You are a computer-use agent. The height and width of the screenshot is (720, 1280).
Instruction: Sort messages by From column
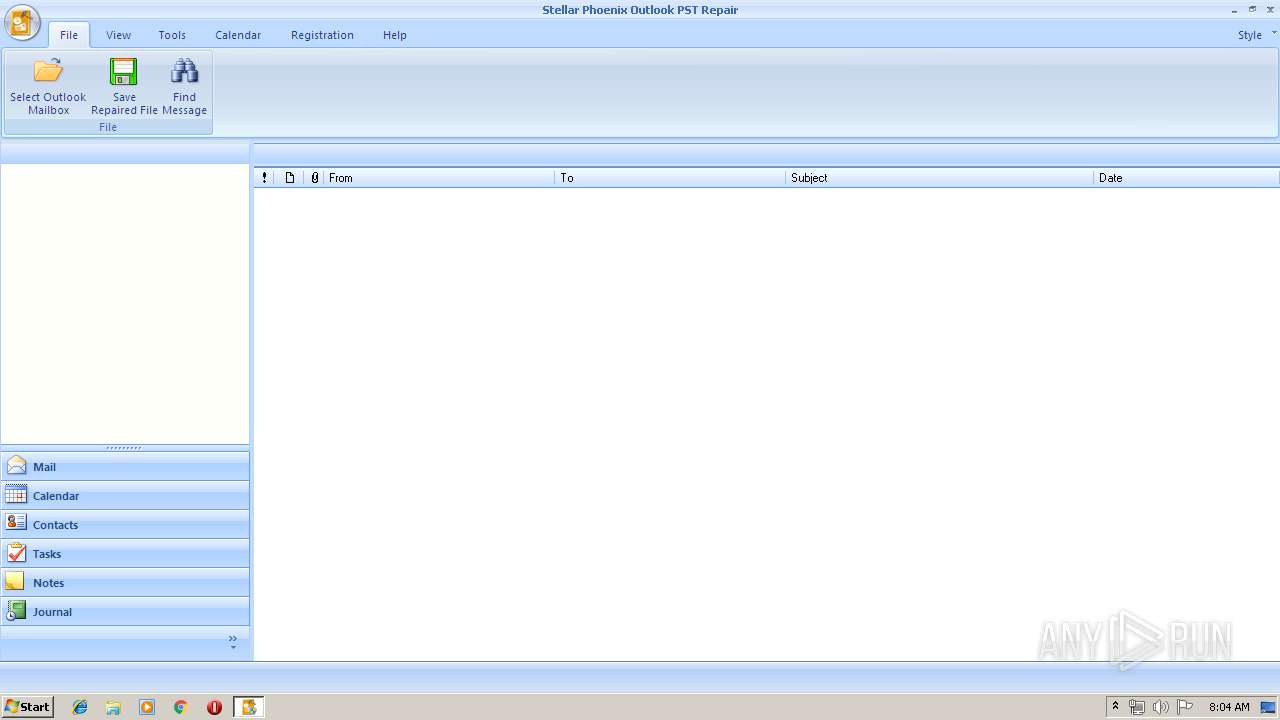click(439, 178)
